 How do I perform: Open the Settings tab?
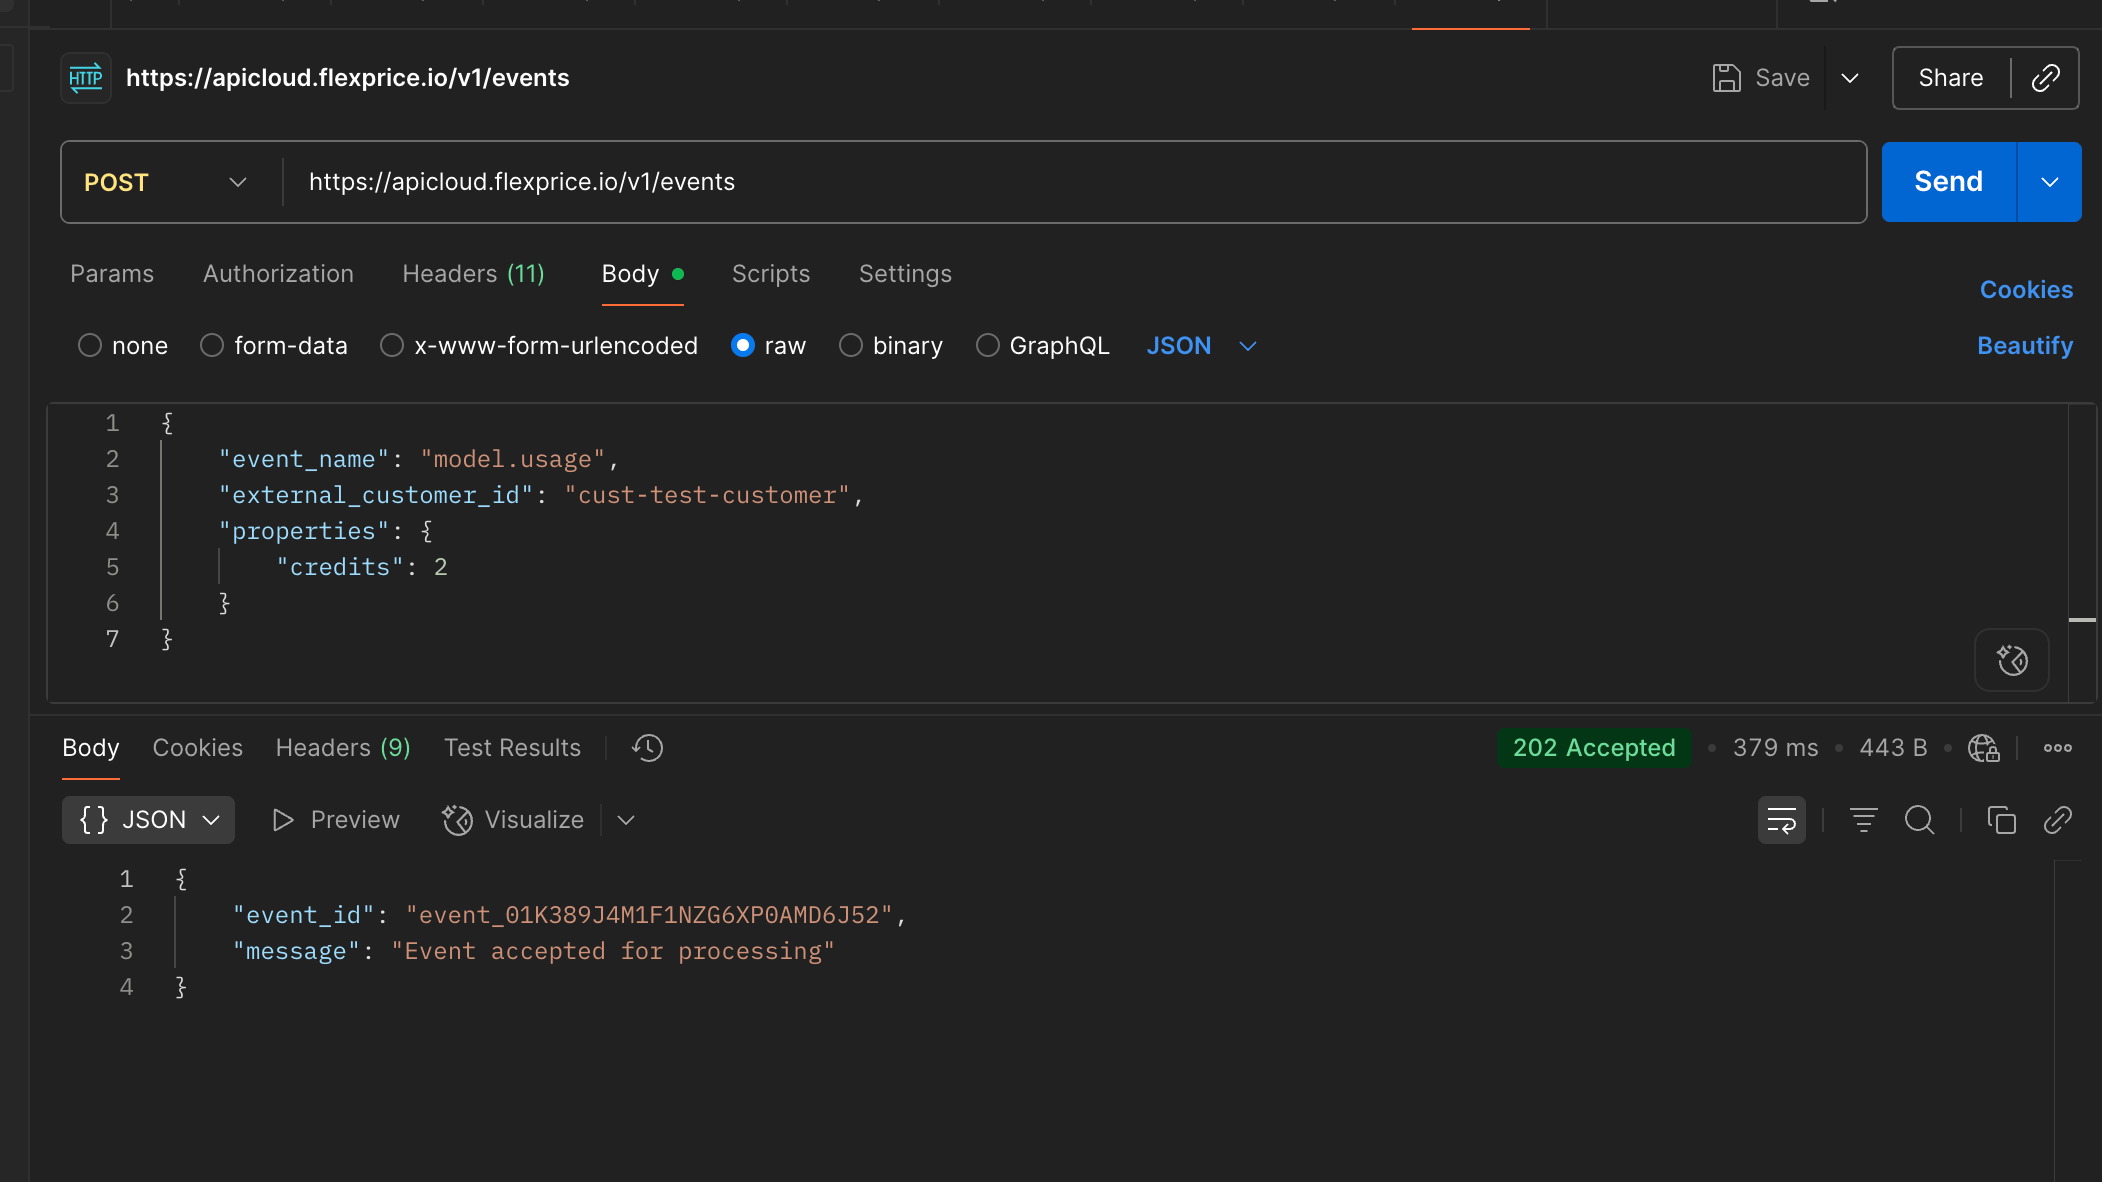tap(905, 274)
